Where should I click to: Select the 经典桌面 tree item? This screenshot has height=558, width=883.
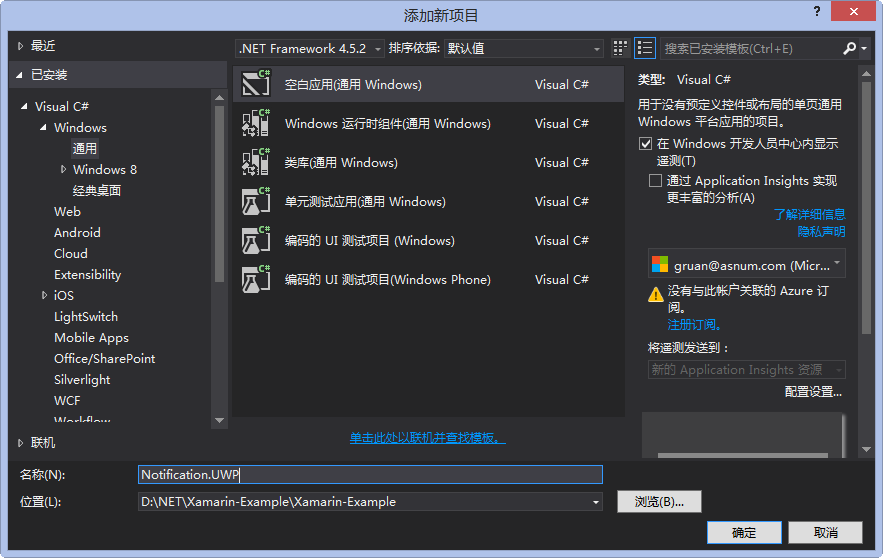(x=96, y=190)
